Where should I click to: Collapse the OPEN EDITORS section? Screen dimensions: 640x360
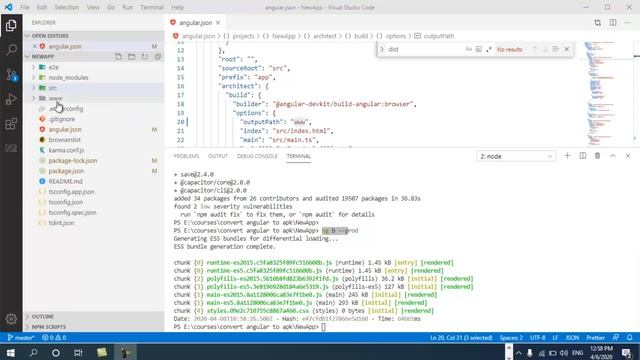pyautogui.click(x=94, y=36)
